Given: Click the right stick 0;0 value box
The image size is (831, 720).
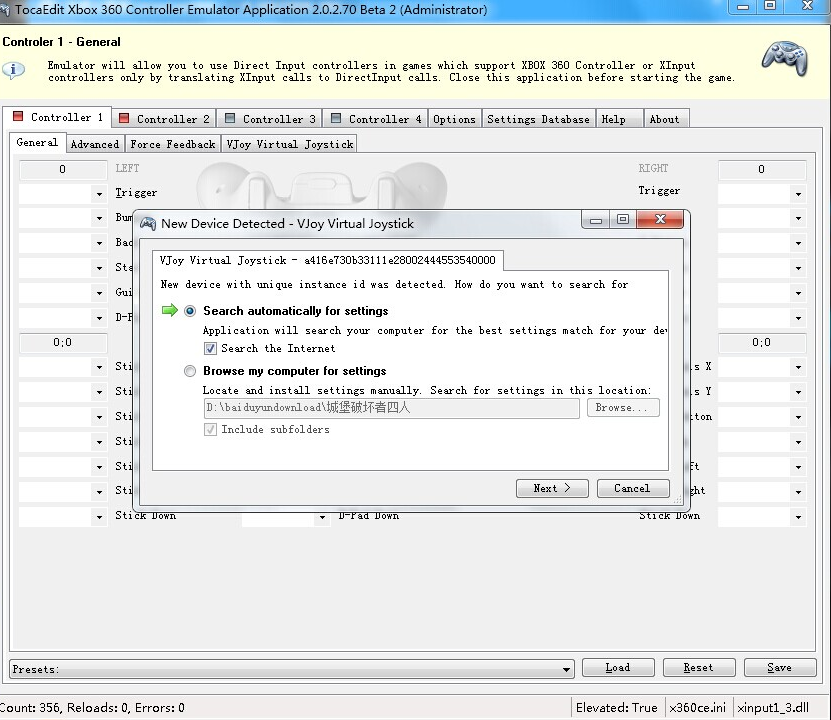Looking at the screenshot, I should pyautogui.click(x=762, y=343).
